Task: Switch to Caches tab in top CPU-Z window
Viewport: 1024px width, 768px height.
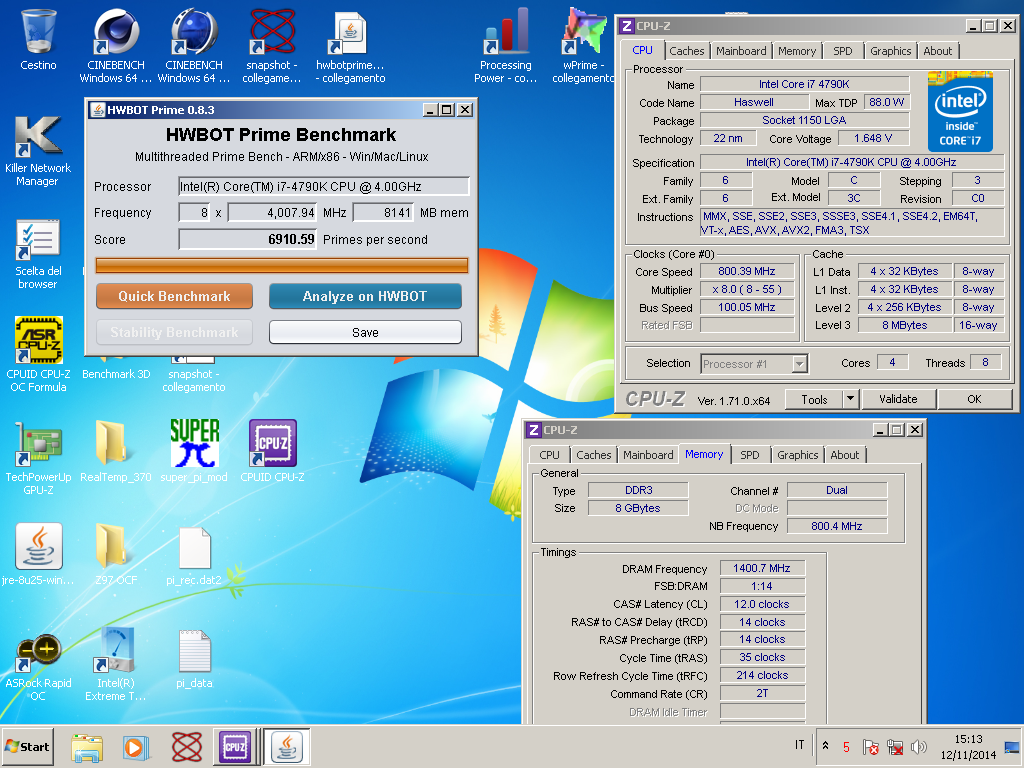Action: tap(686, 51)
